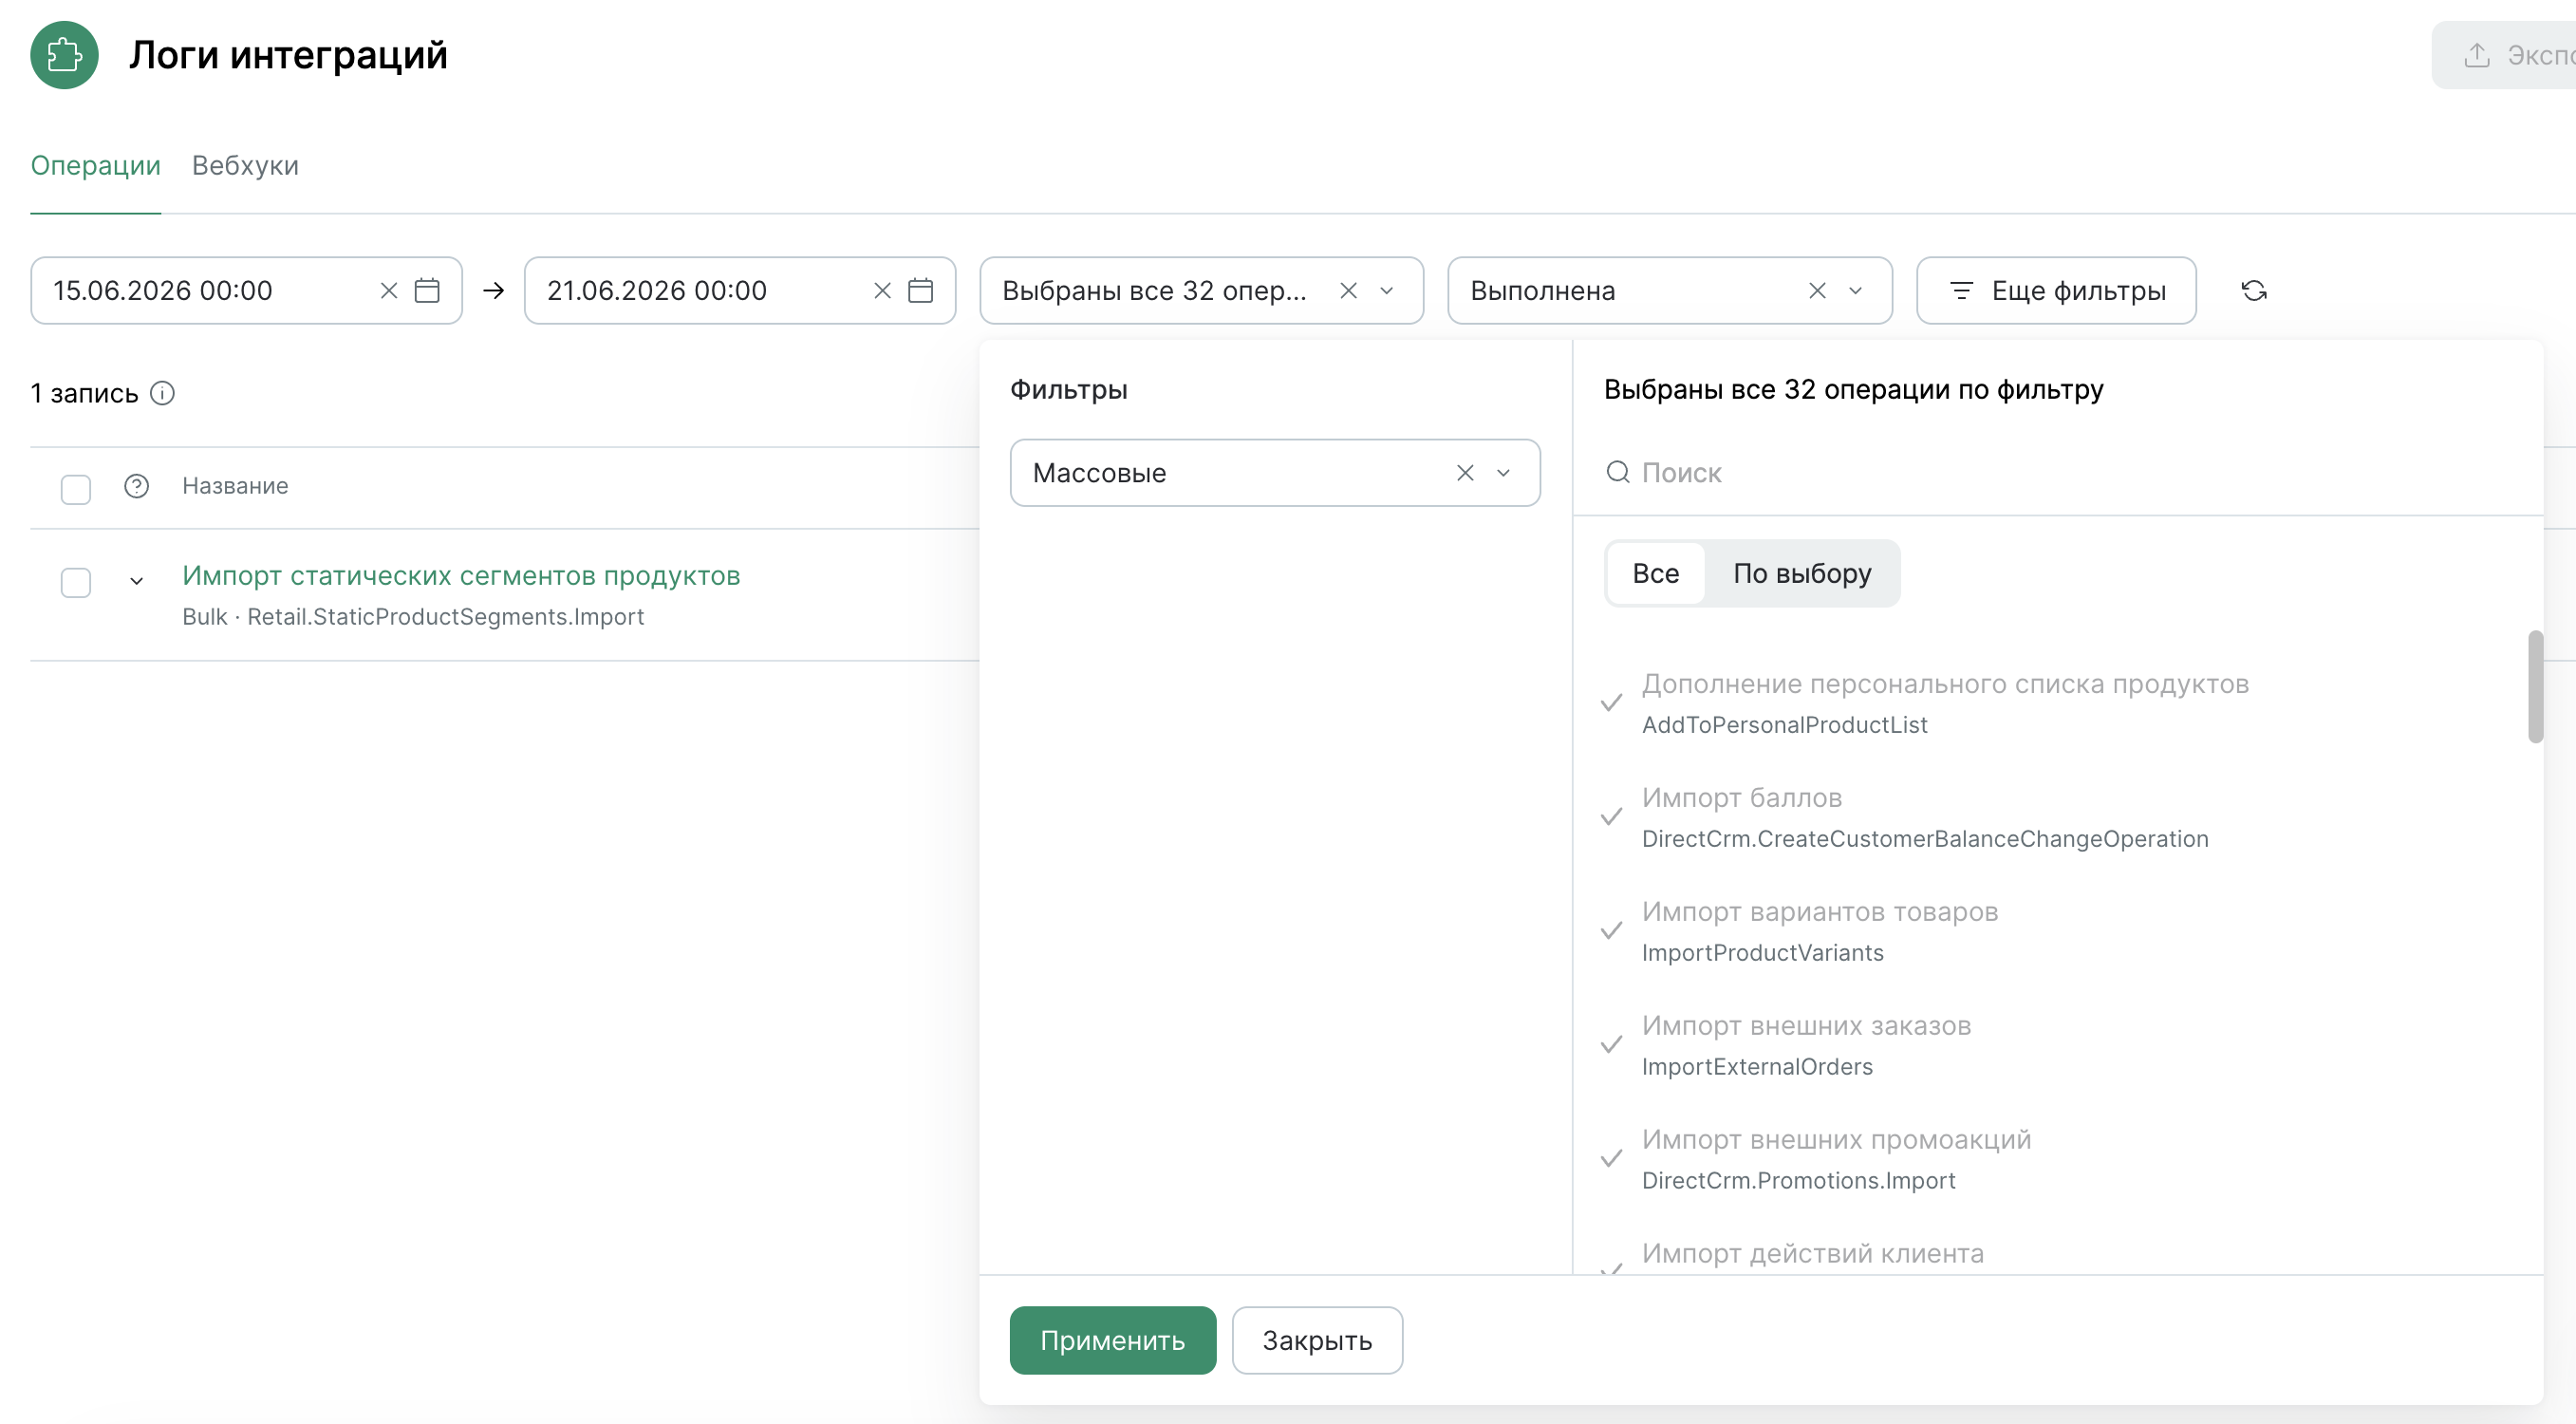This screenshot has width=2576, height=1424.
Task: Toggle the select-all checkbox in table header
Action: pyautogui.click(x=76, y=489)
